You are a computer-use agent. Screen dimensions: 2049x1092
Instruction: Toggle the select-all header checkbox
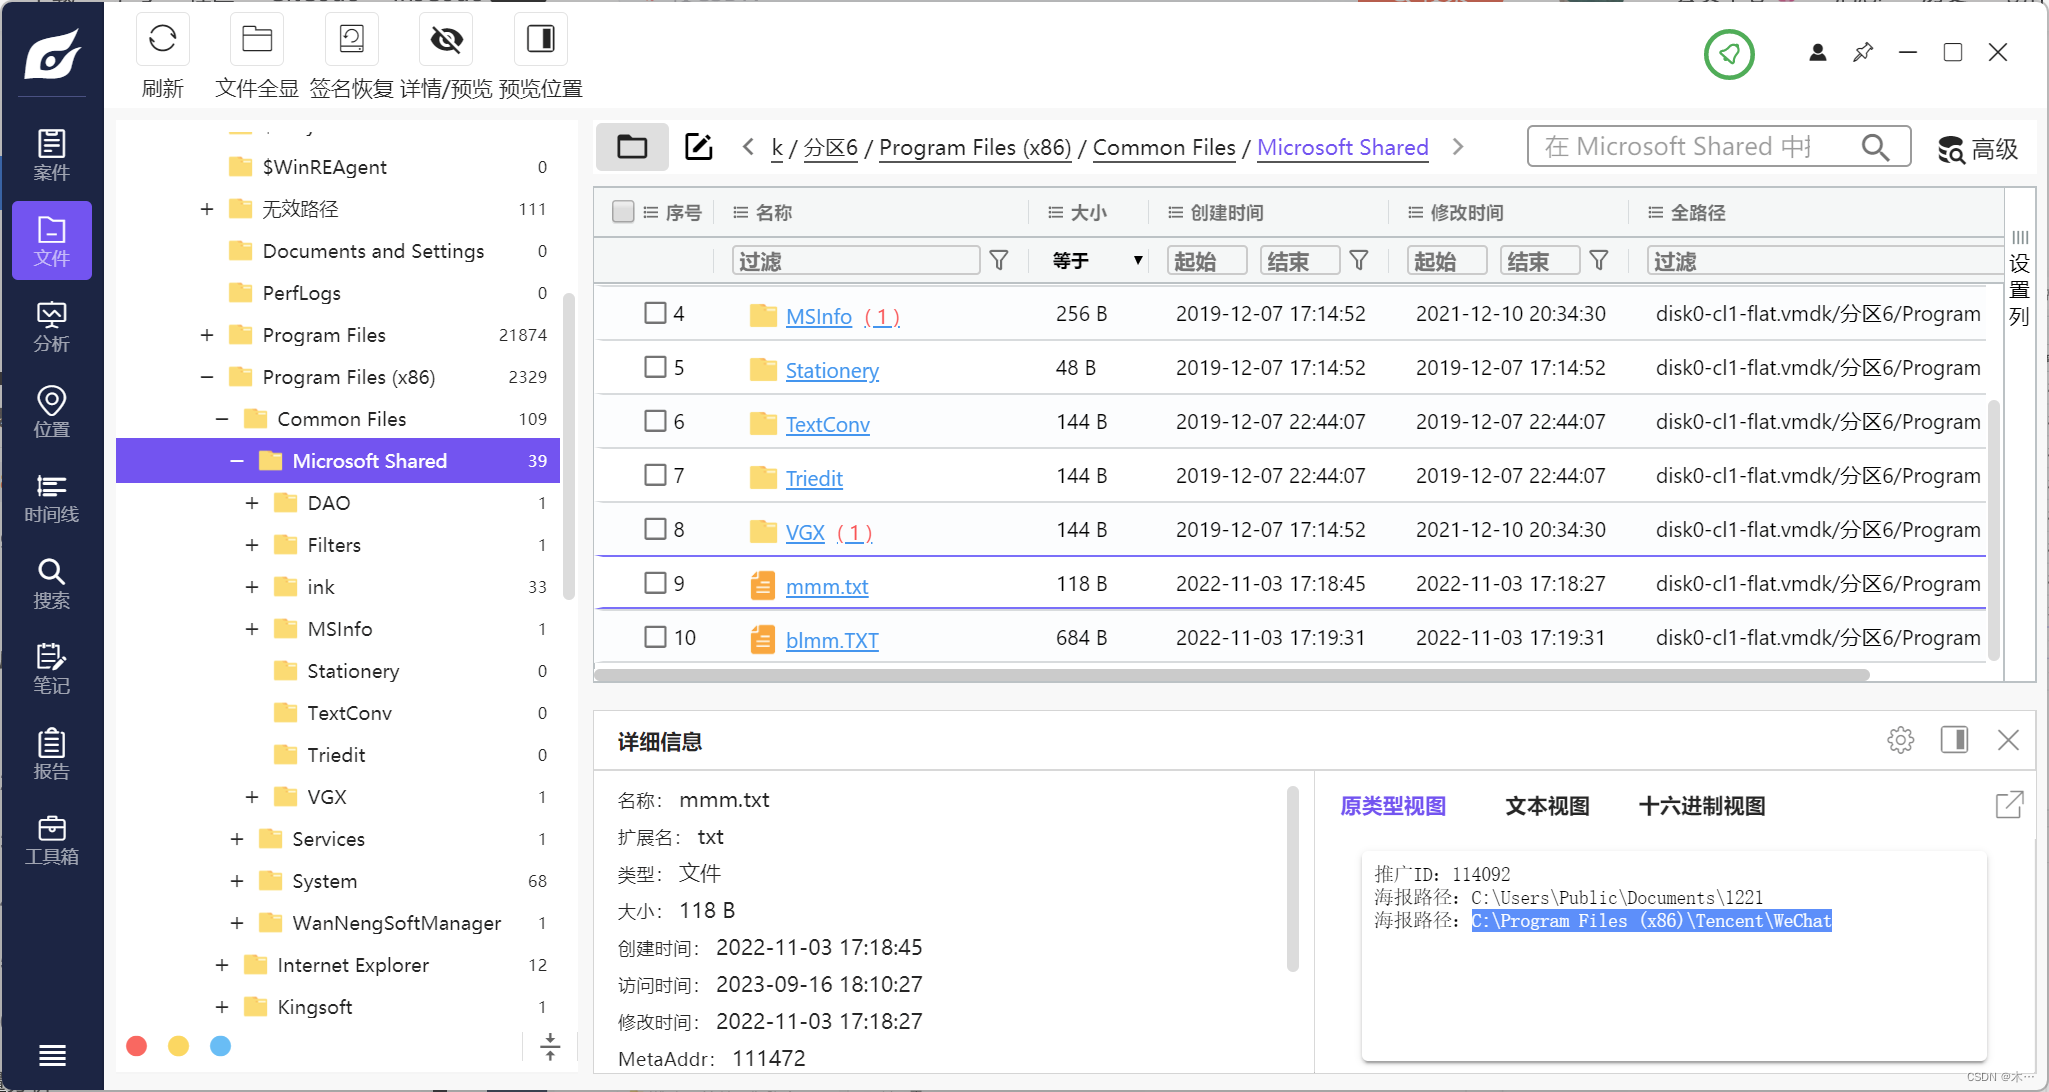[623, 212]
